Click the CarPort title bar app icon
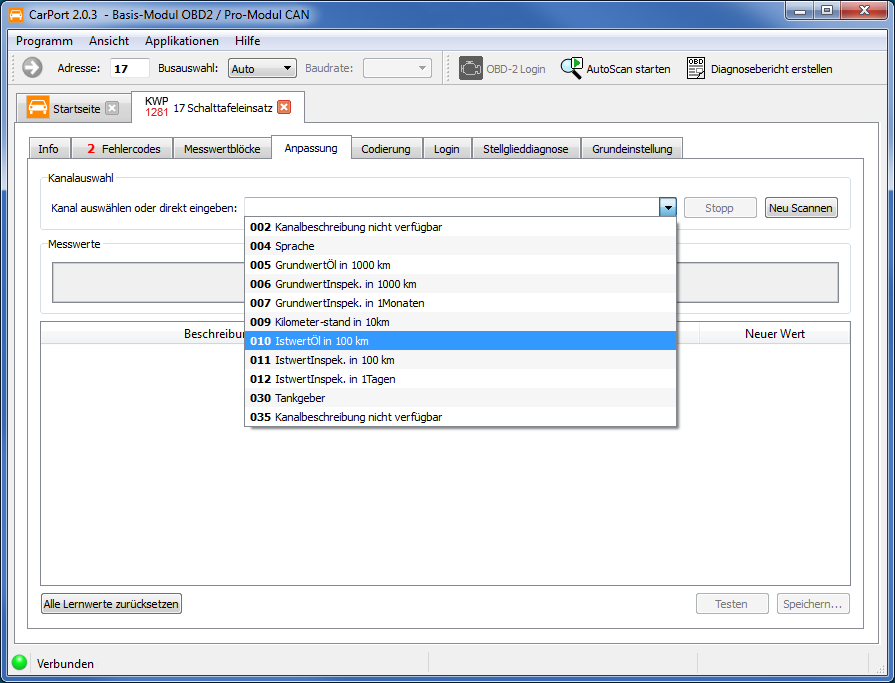 pos(16,15)
